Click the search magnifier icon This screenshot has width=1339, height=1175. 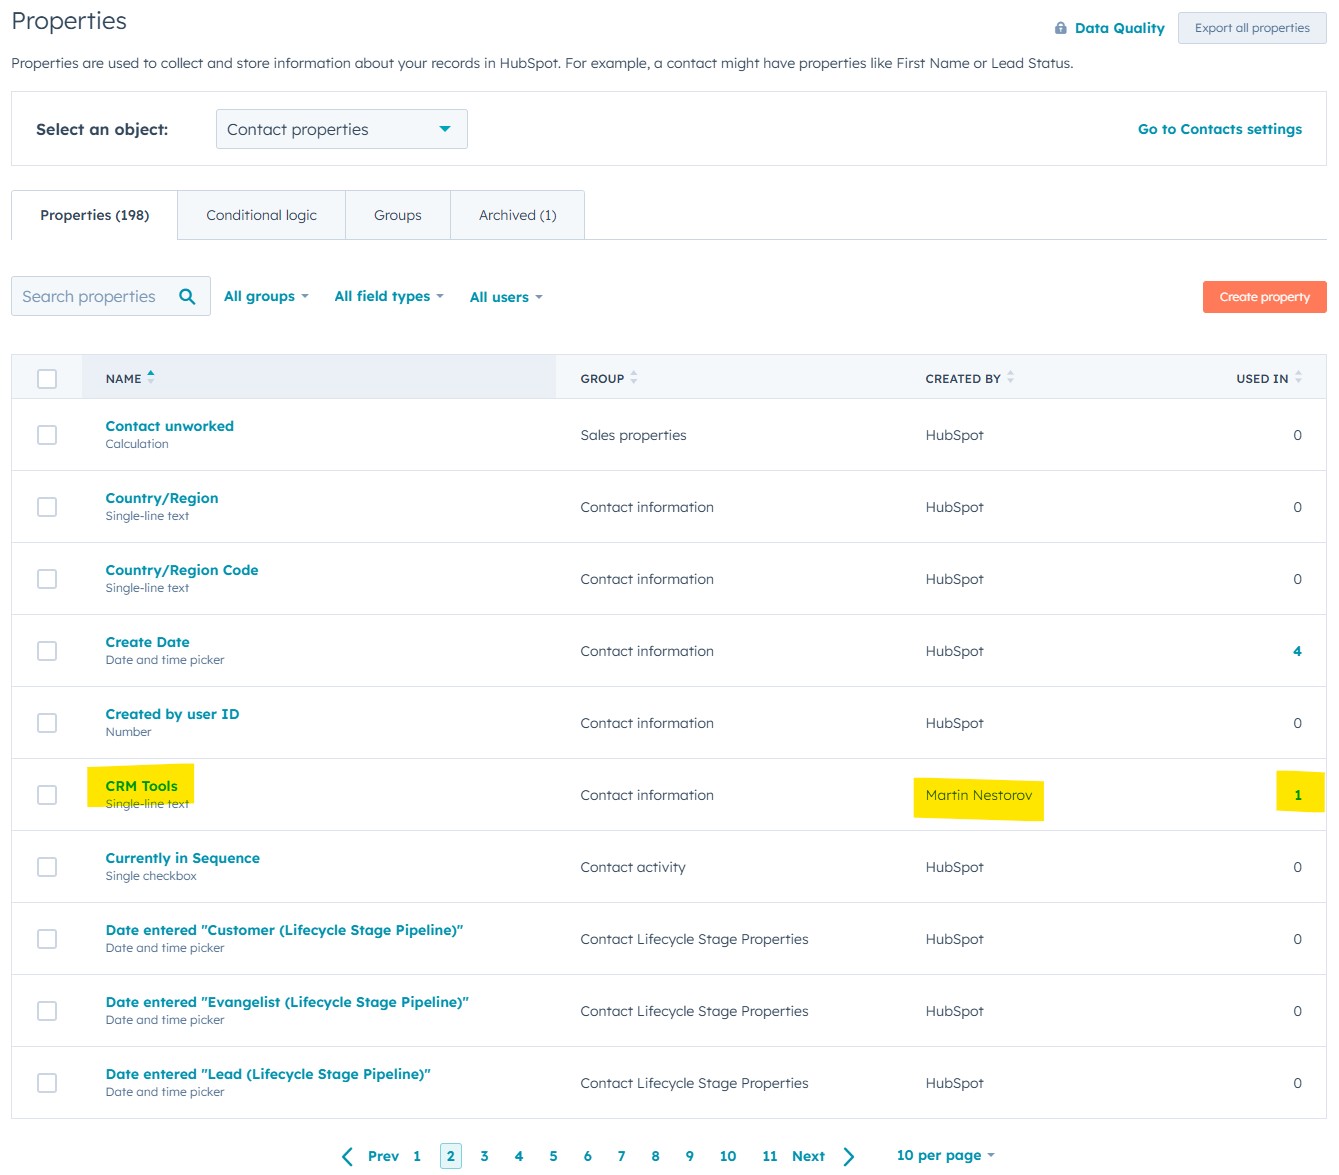tap(187, 296)
